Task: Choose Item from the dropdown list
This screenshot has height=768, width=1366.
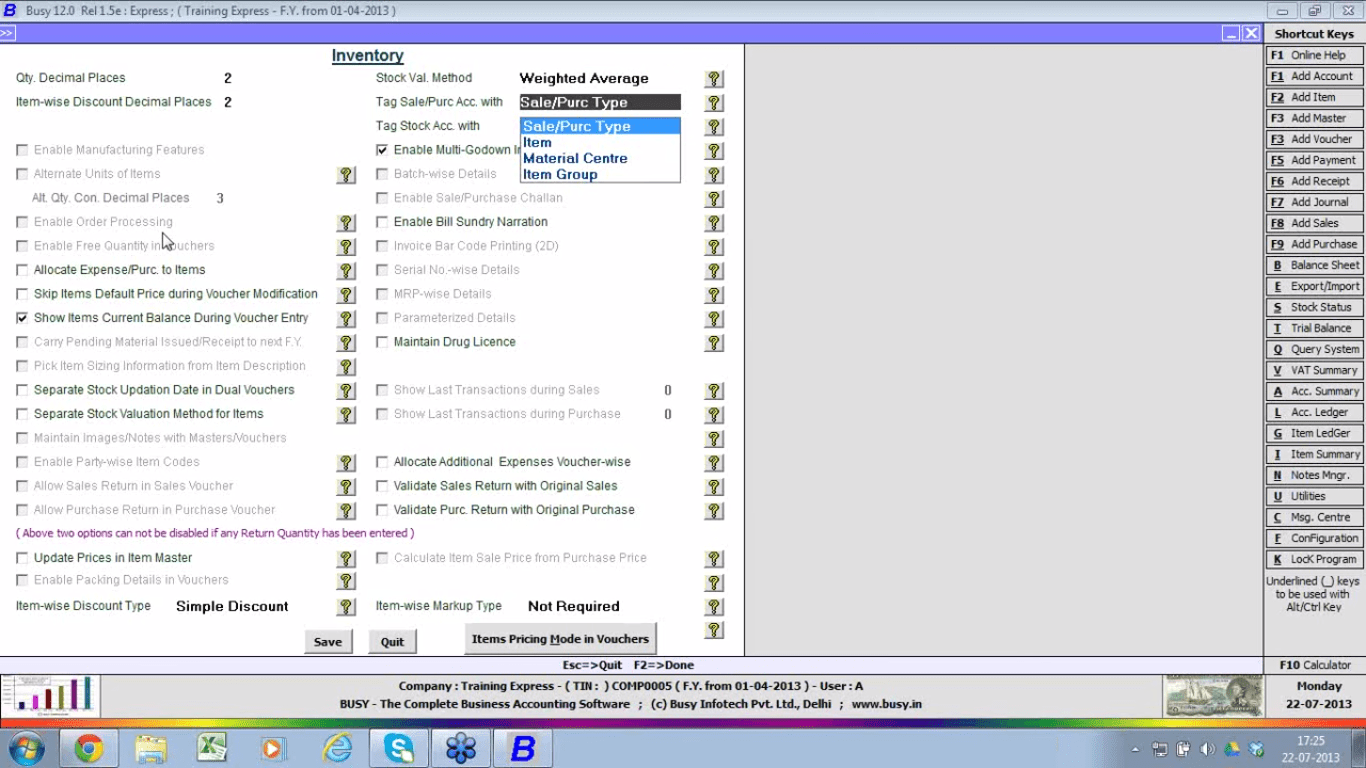Action: click(600, 142)
